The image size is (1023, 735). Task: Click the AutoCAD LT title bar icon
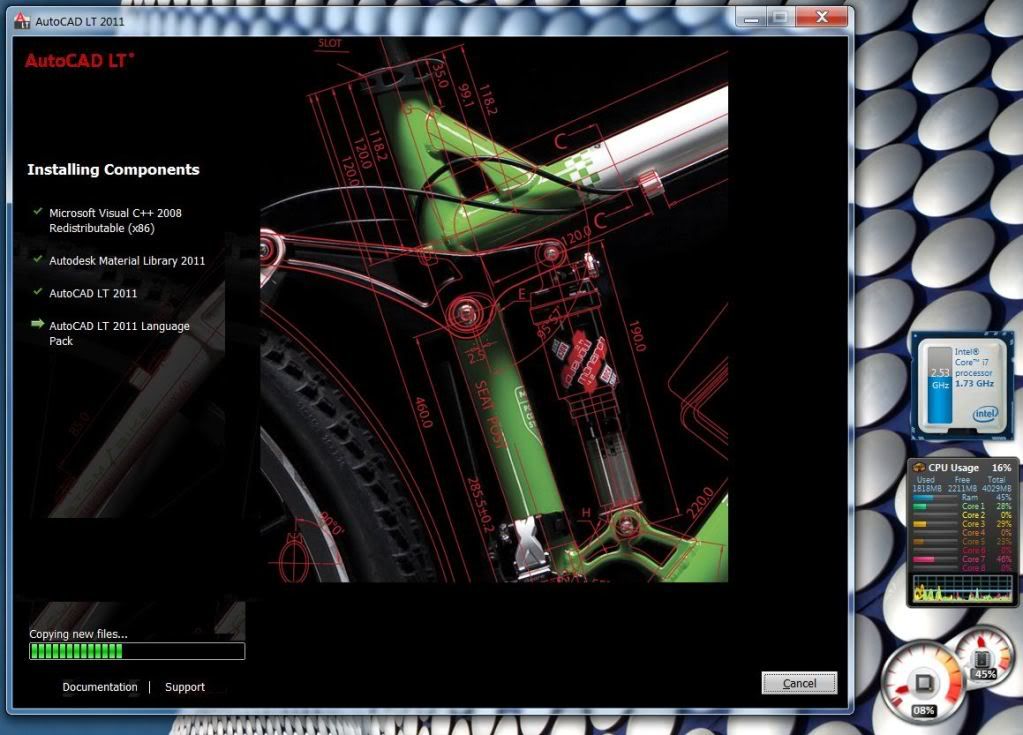coord(22,21)
